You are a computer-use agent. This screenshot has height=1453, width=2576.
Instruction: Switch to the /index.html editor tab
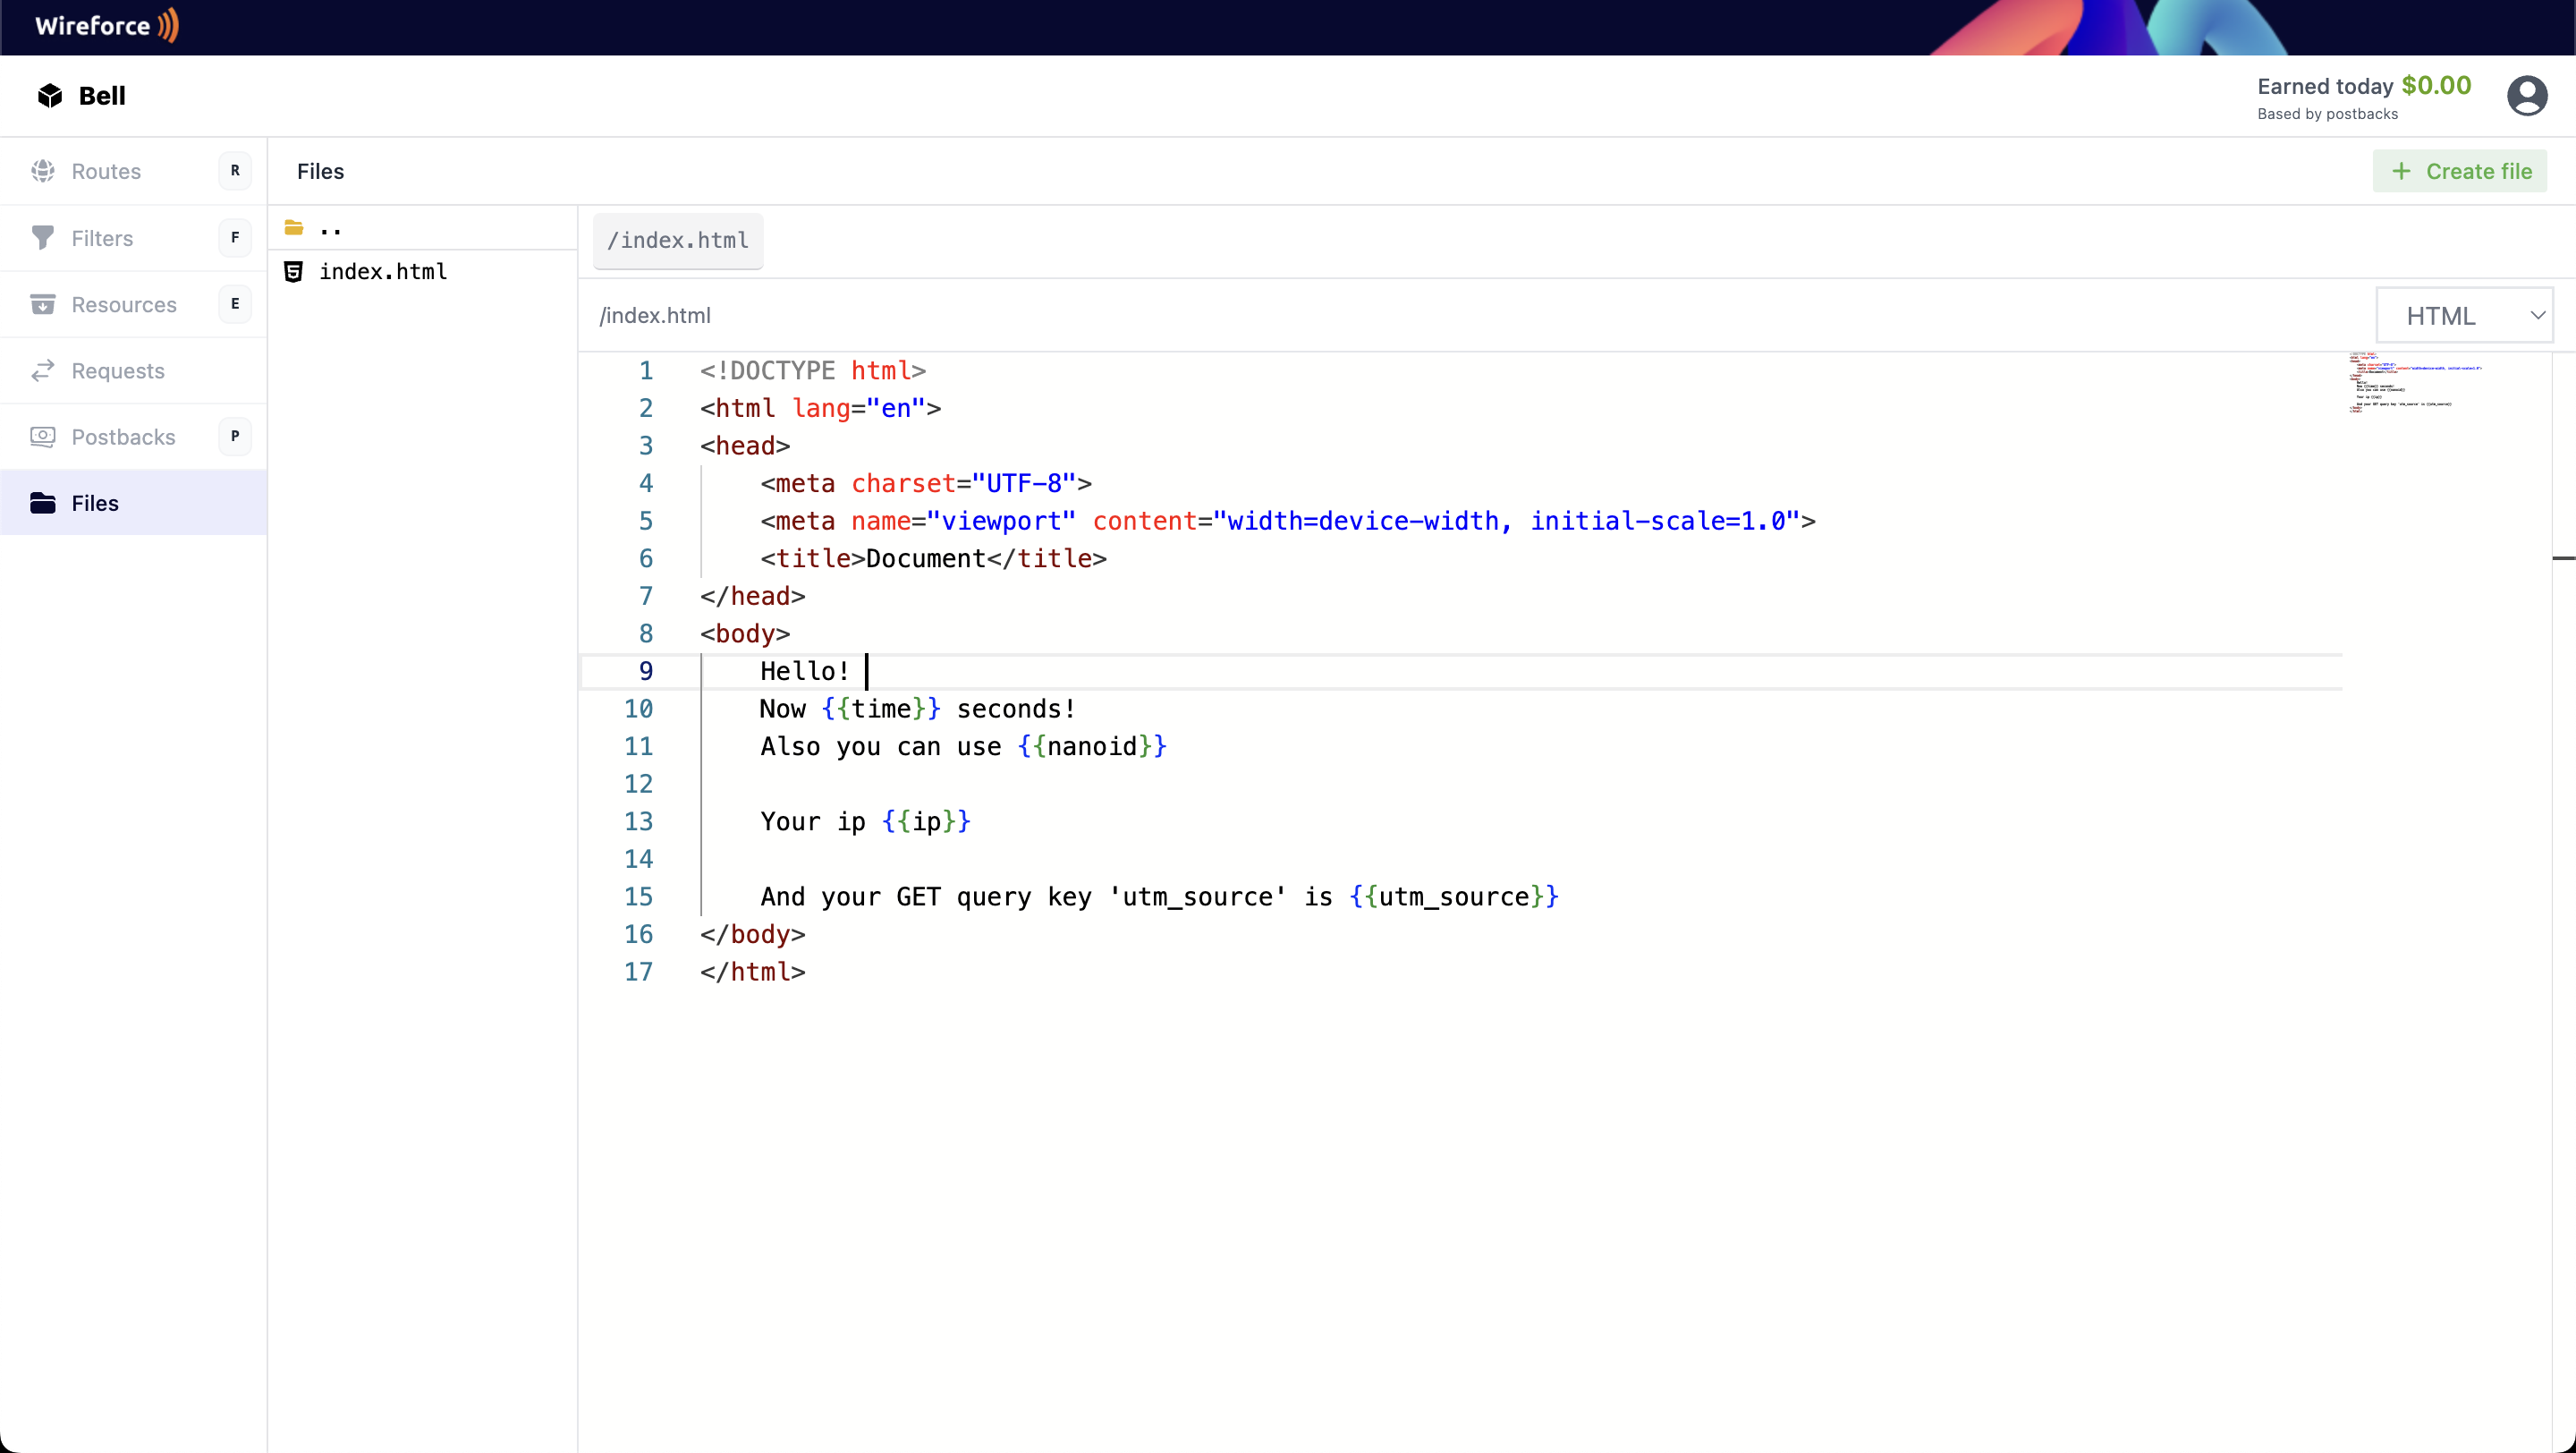coord(677,241)
